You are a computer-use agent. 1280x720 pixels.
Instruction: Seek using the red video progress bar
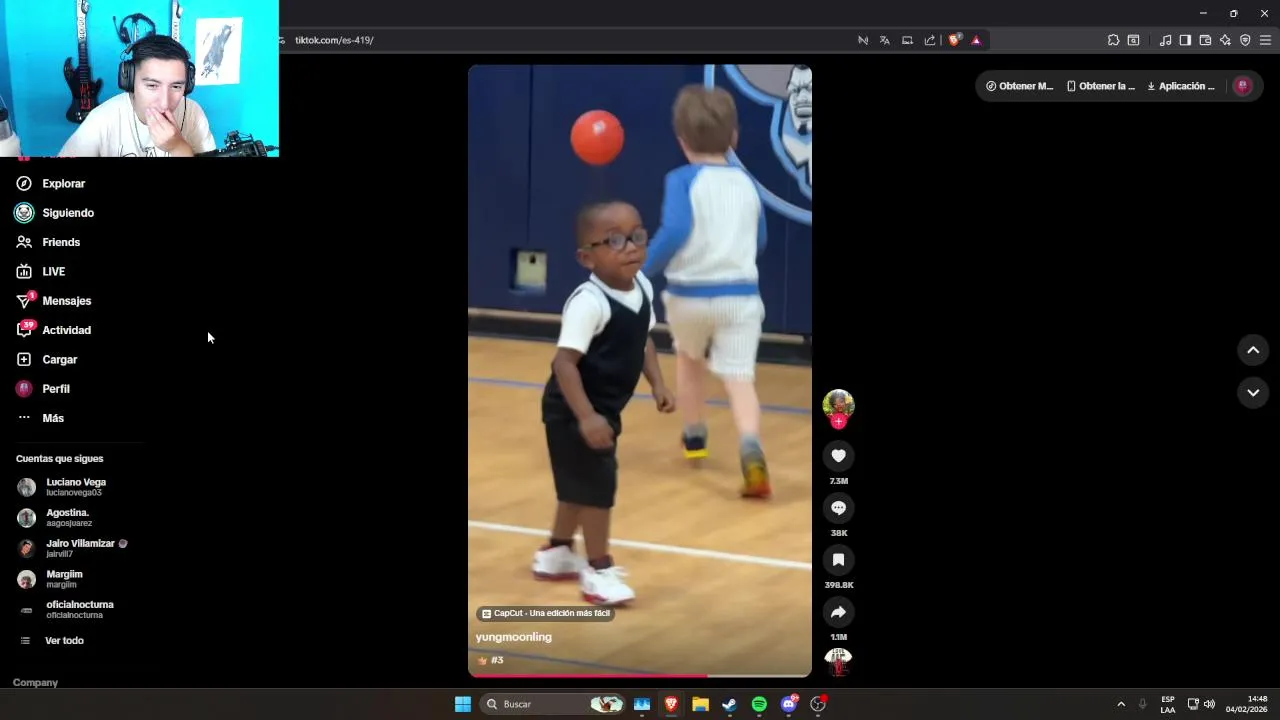pos(640,676)
